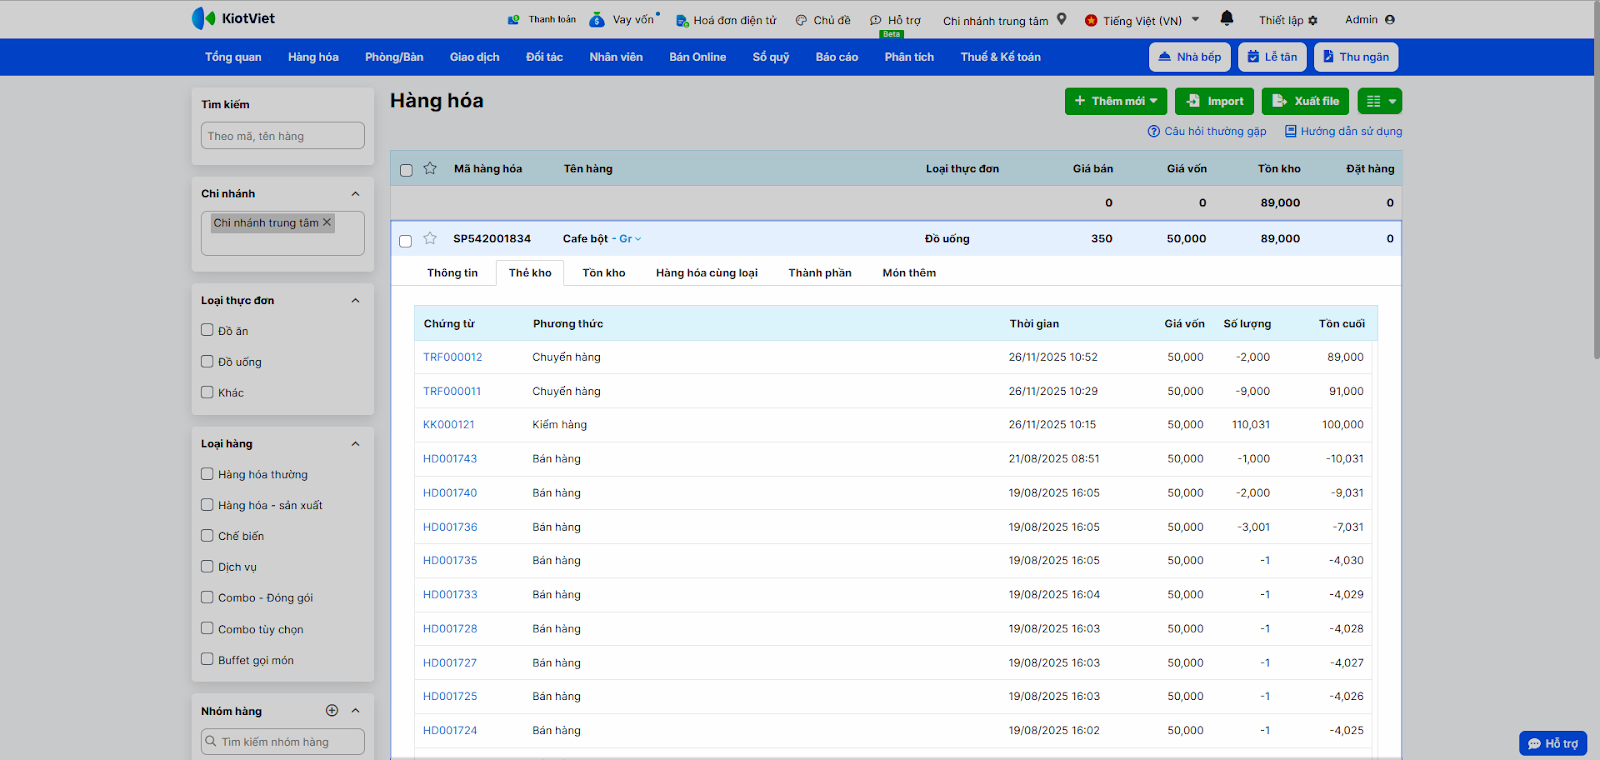
Task: Click the star icon in table header
Action: point(430,168)
